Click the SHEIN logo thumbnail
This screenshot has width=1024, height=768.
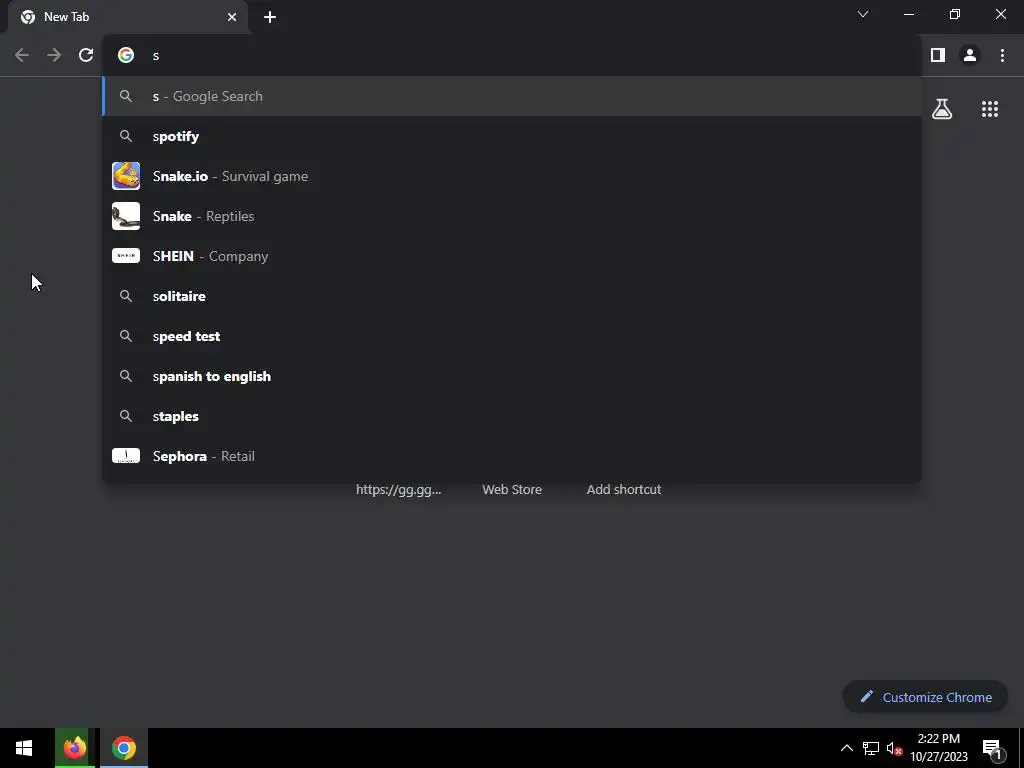(x=126, y=255)
